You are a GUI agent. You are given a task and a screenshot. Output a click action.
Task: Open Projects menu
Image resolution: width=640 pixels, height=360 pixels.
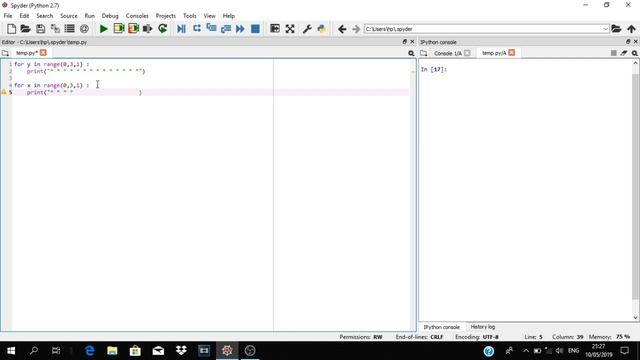(165, 16)
